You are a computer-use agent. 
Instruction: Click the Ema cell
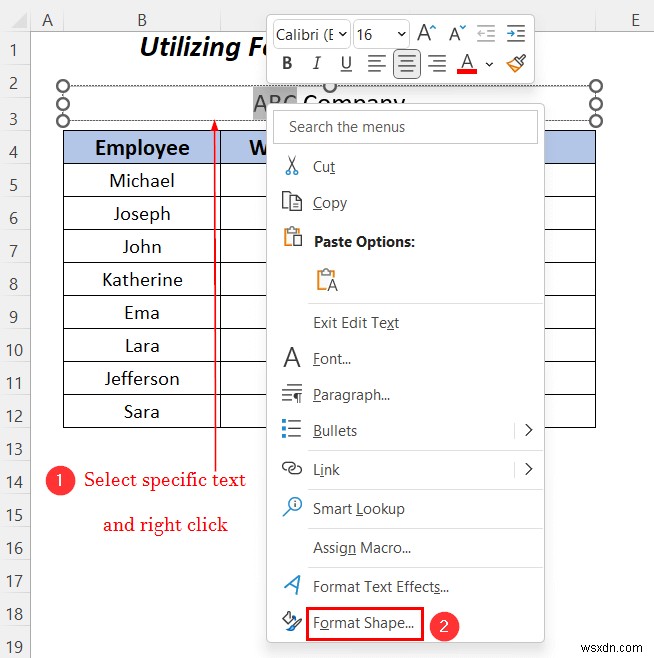pos(142,313)
